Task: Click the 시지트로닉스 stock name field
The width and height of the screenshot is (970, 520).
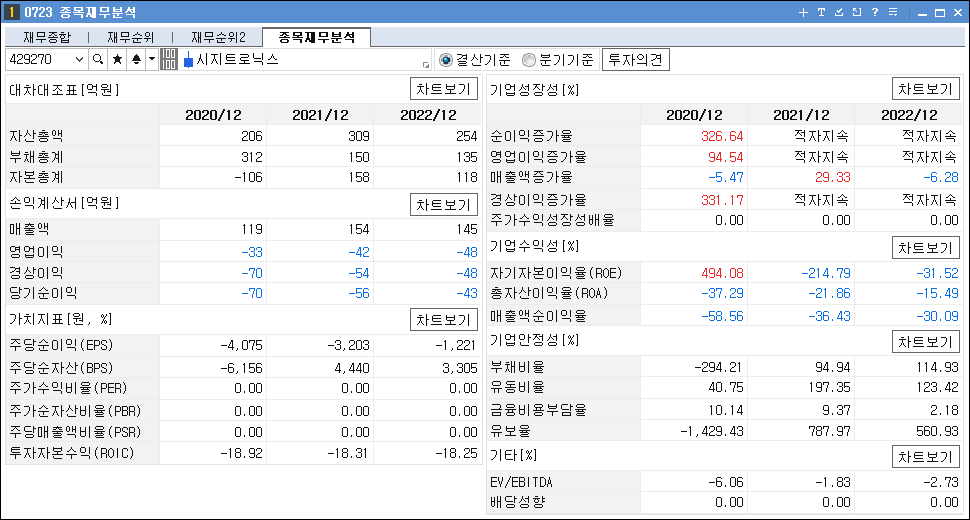Action: point(308,59)
